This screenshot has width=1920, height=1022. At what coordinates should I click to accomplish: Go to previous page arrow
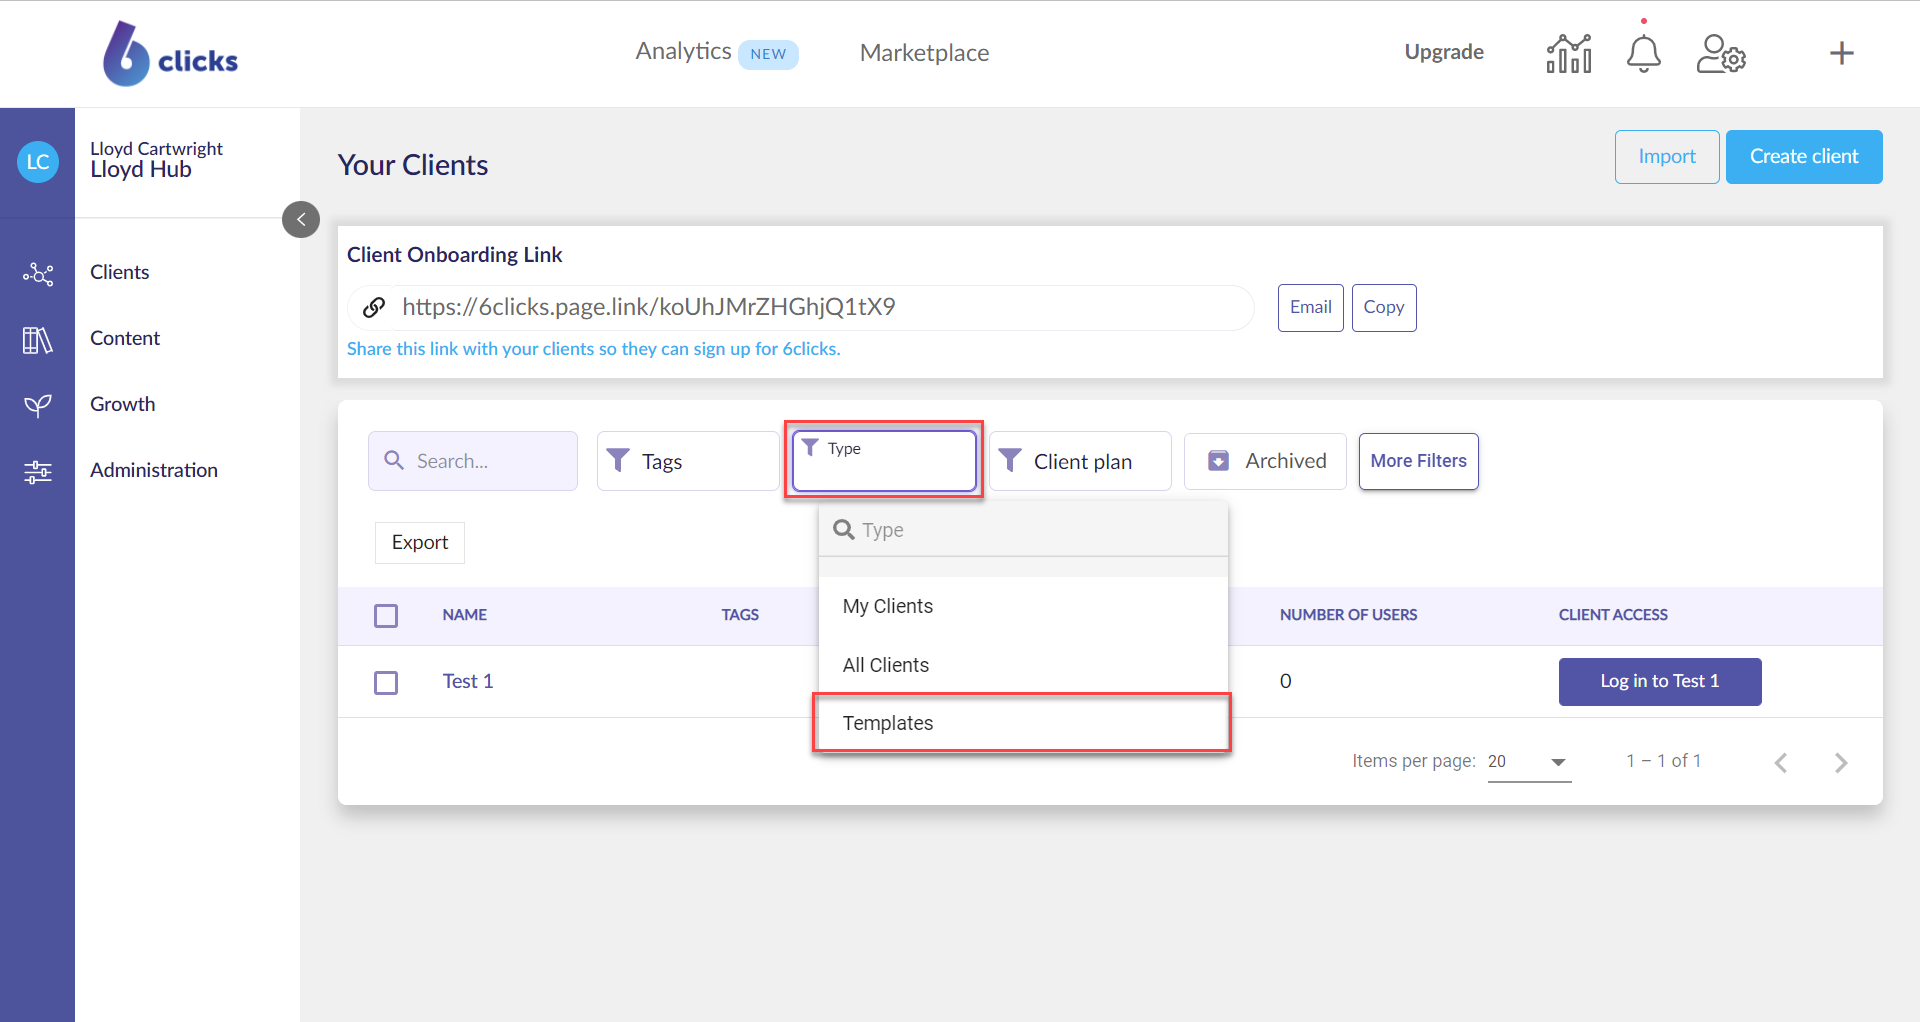(1781, 763)
